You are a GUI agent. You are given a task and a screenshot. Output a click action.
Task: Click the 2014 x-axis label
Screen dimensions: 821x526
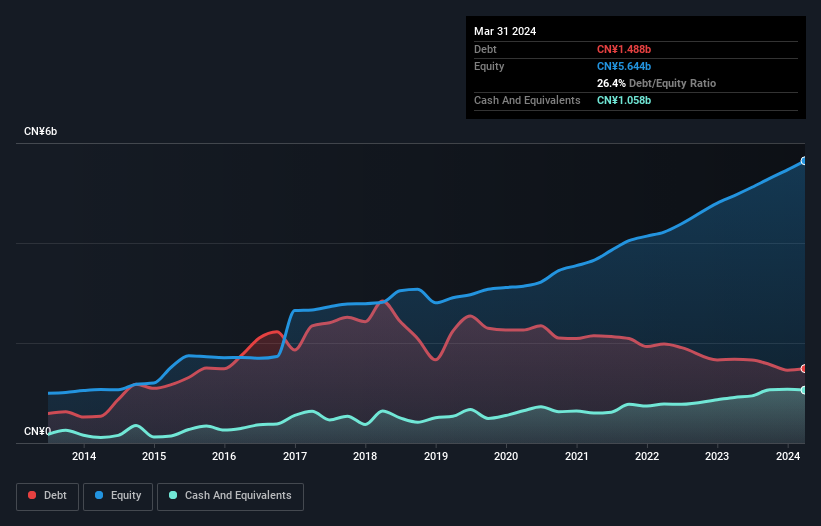point(84,456)
